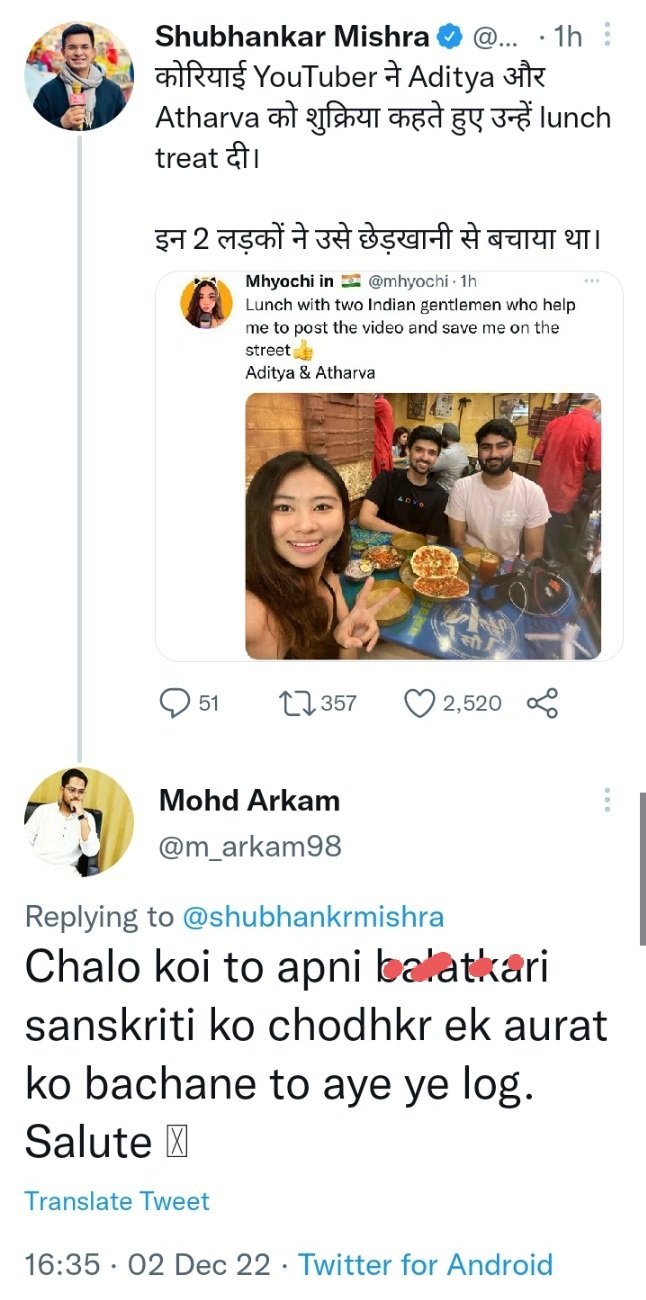646x1300 pixels.
Task: Open Mohd Arkam reply's three-dot menu
Action: click(608, 801)
